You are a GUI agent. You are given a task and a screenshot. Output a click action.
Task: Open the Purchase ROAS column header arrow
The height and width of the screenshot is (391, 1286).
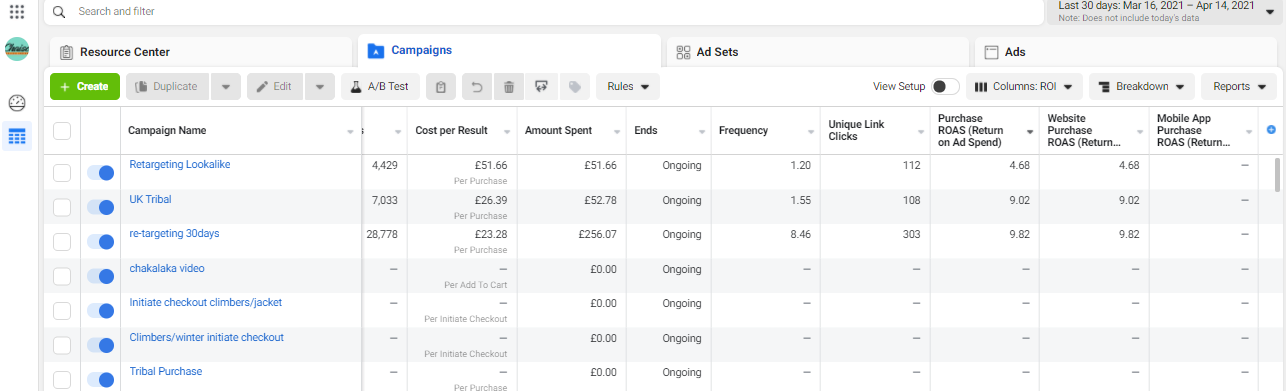click(x=1029, y=131)
